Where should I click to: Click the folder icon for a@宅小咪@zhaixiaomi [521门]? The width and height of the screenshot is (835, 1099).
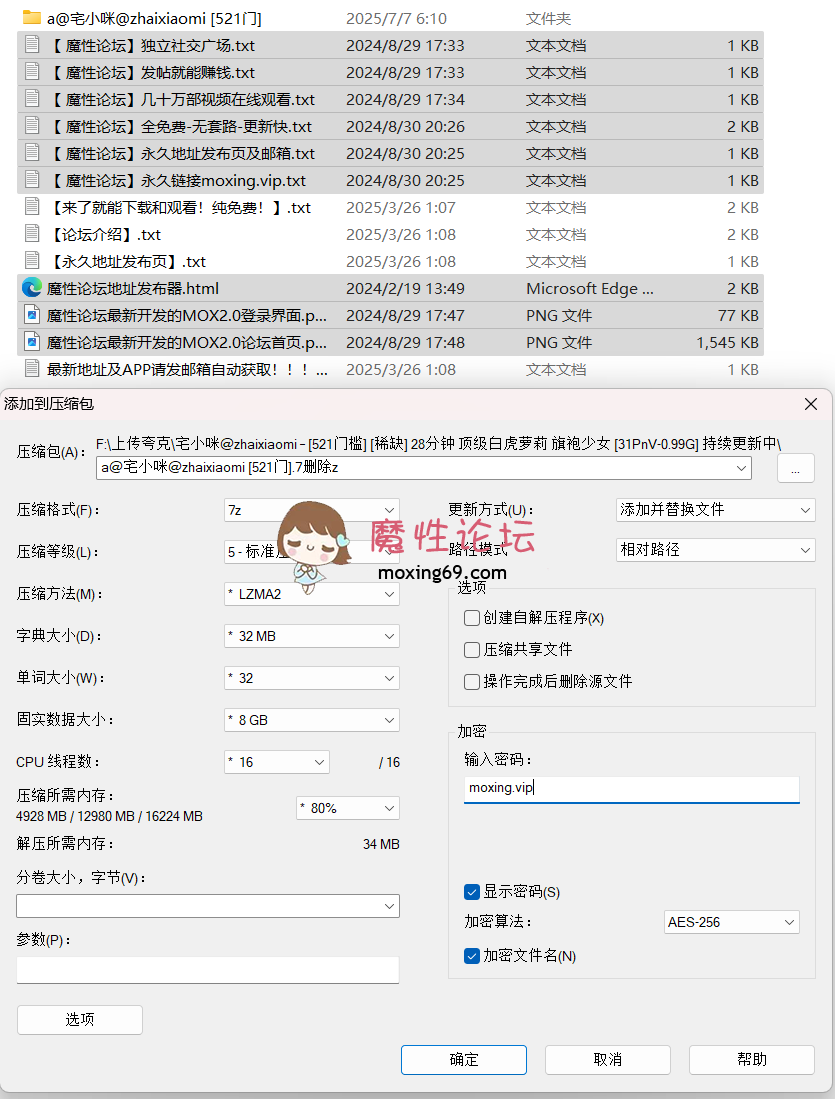point(32,18)
